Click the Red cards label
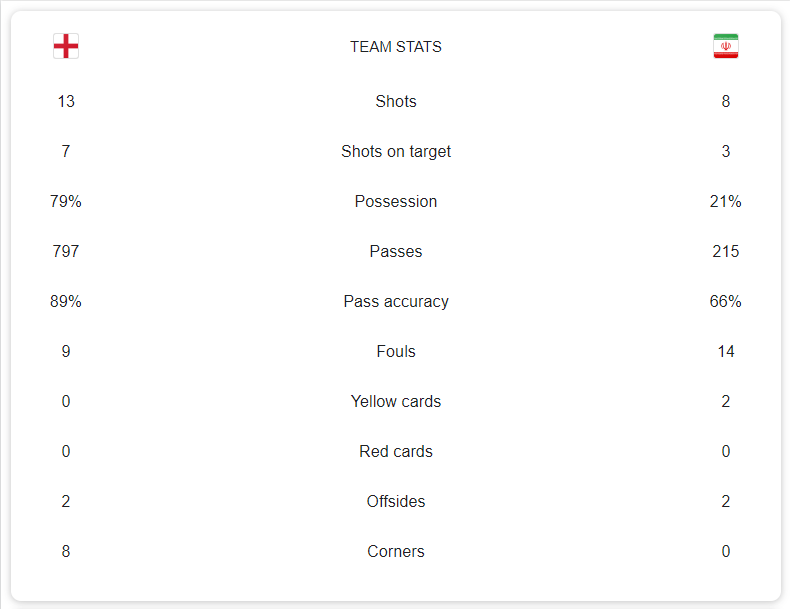 [396, 451]
